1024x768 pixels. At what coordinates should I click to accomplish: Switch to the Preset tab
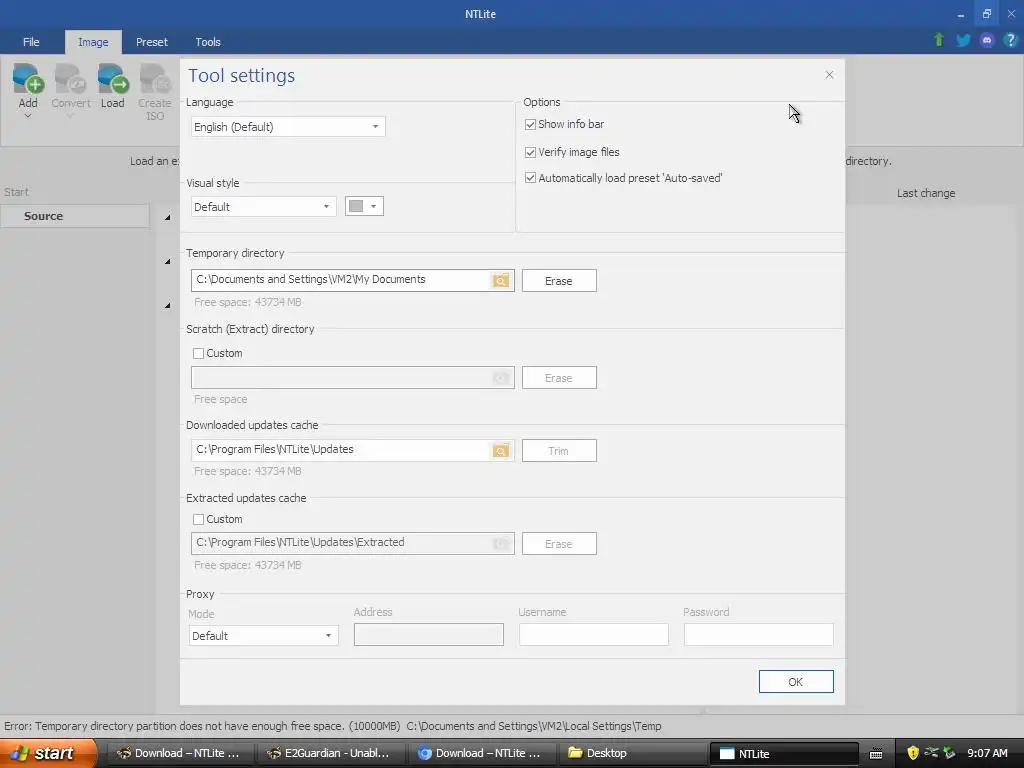pyautogui.click(x=152, y=42)
